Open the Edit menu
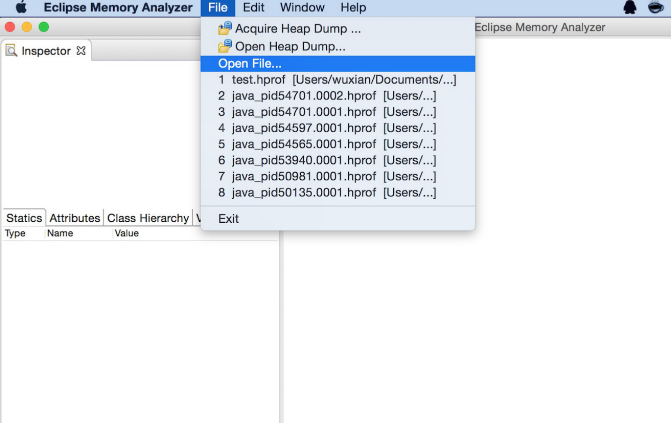Image resolution: width=671 pixels, height=424 pixels. coord(253,8)
